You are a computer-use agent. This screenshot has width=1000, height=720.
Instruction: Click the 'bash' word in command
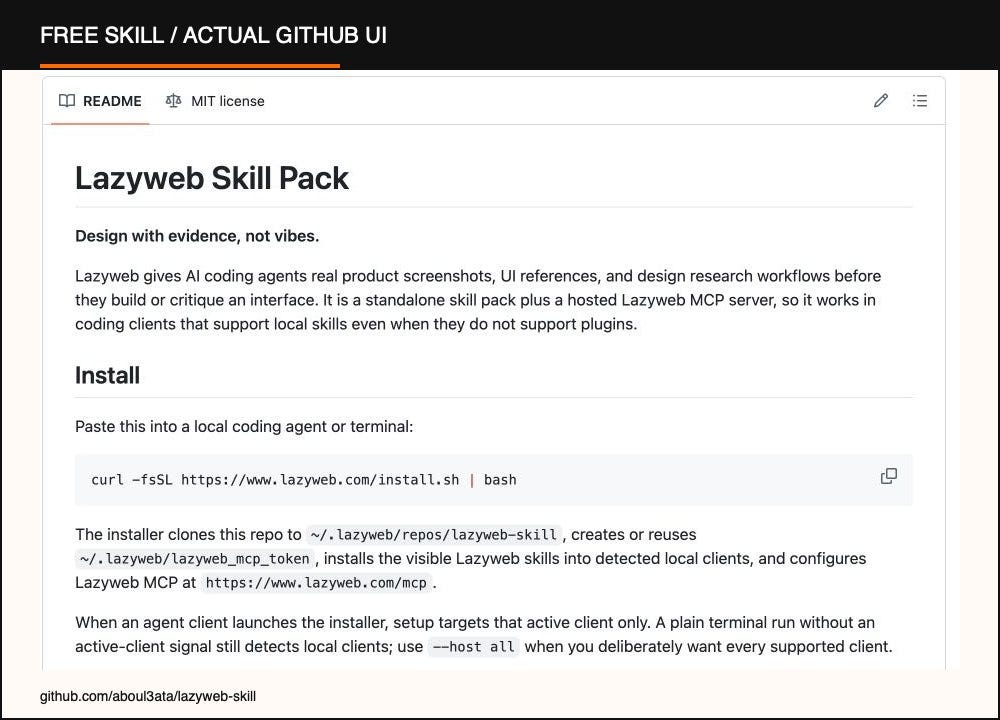click(500, 480)
